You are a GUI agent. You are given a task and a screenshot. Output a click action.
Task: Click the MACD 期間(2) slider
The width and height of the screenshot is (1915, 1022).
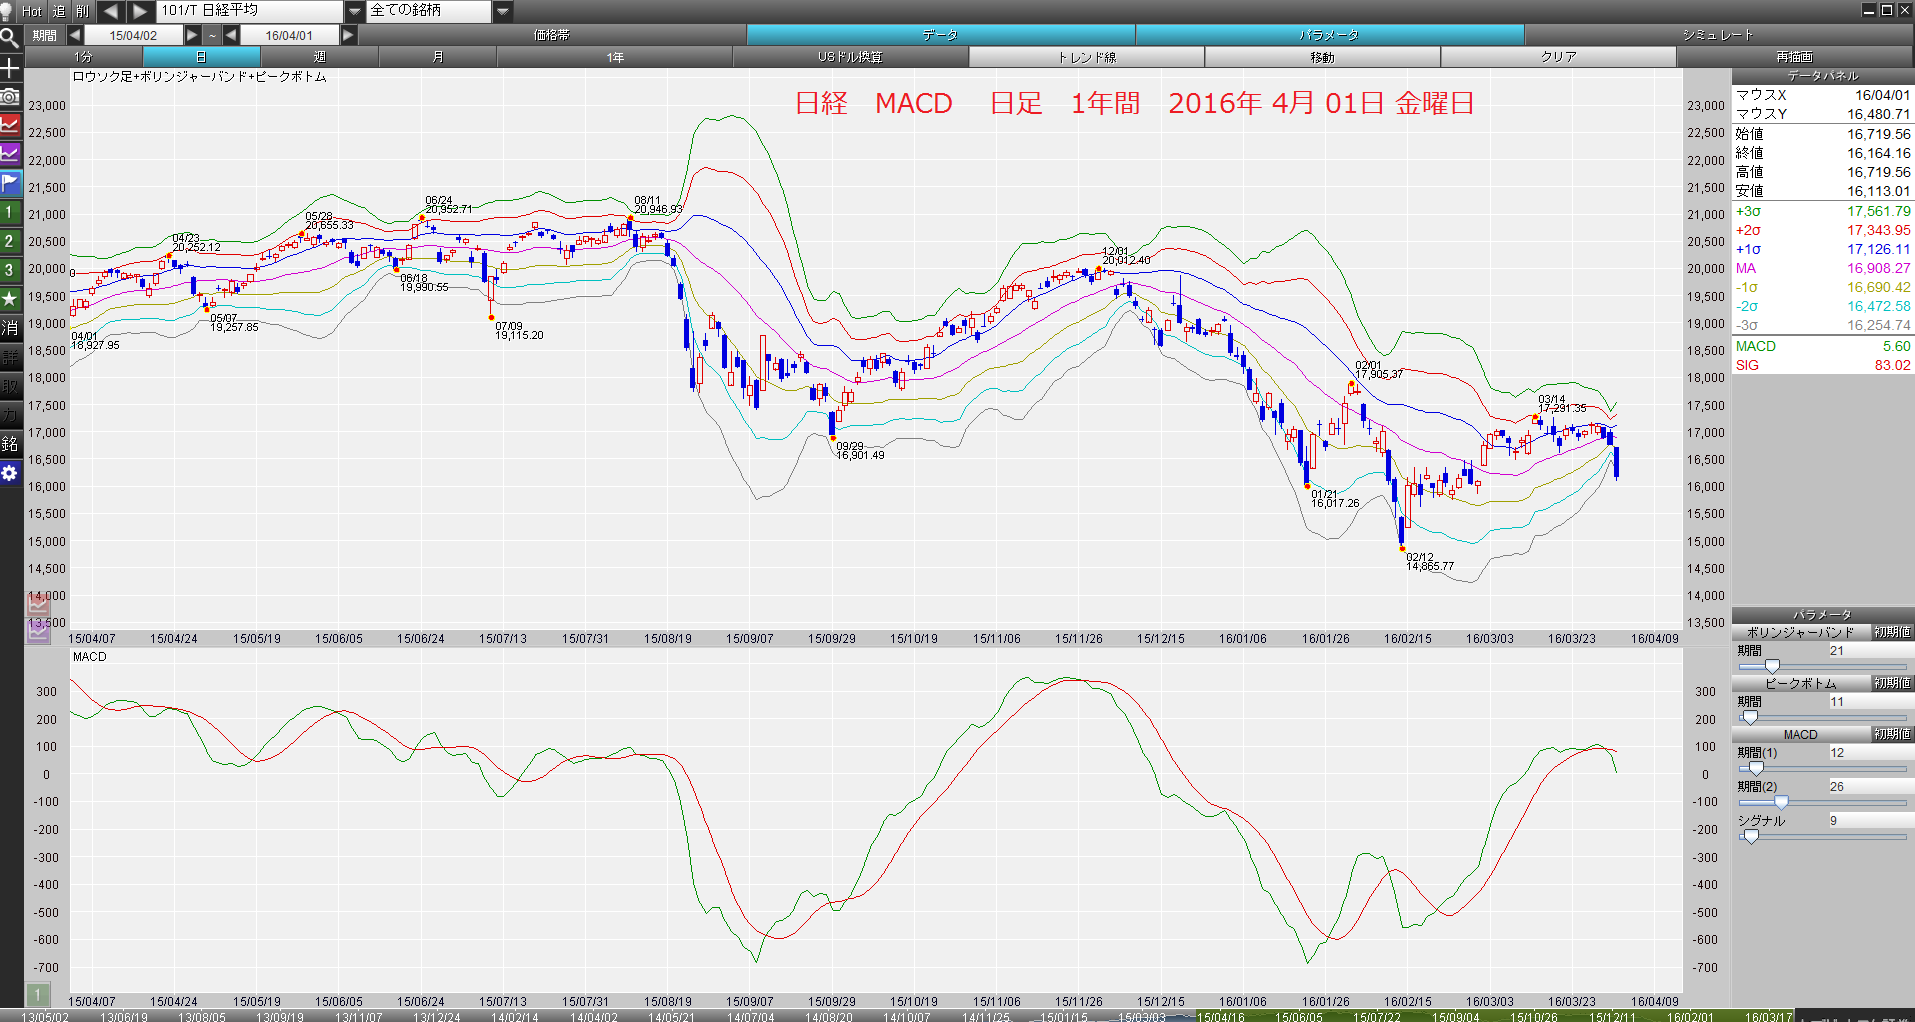click(x=1822, y=802)
